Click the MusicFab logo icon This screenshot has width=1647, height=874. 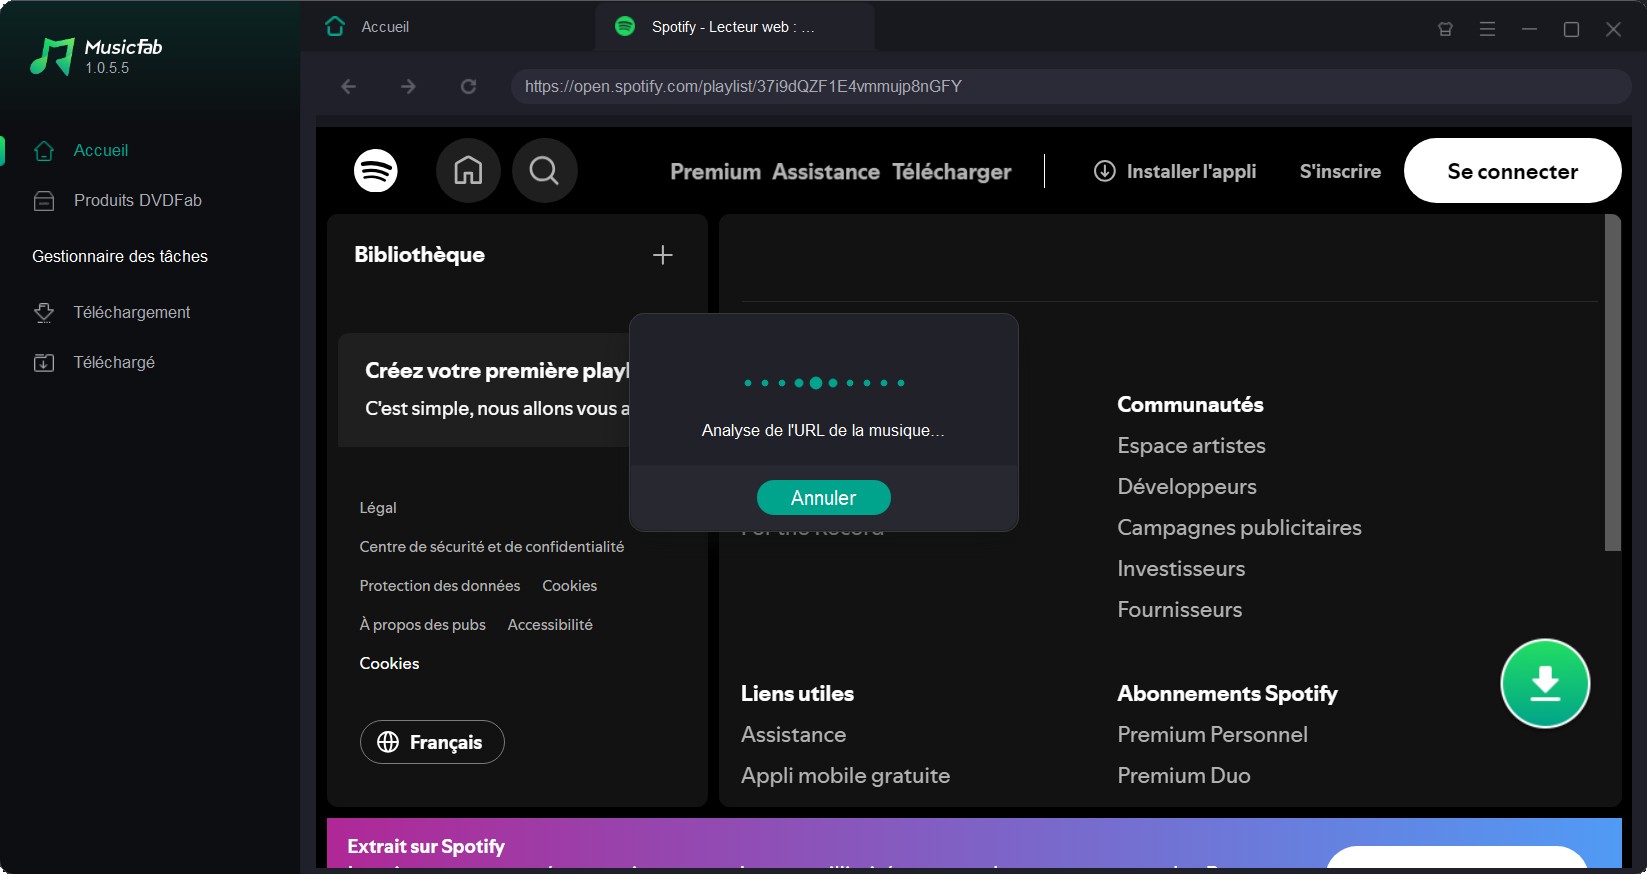coord(52,57)
